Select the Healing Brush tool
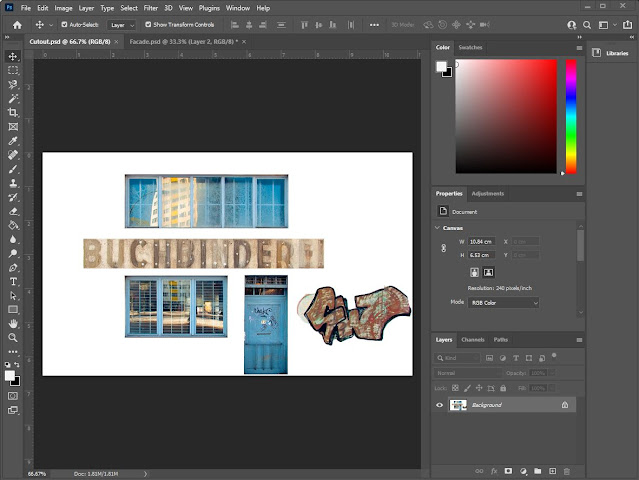This screenshot has width=639, height=480. (x=13, y=155)
